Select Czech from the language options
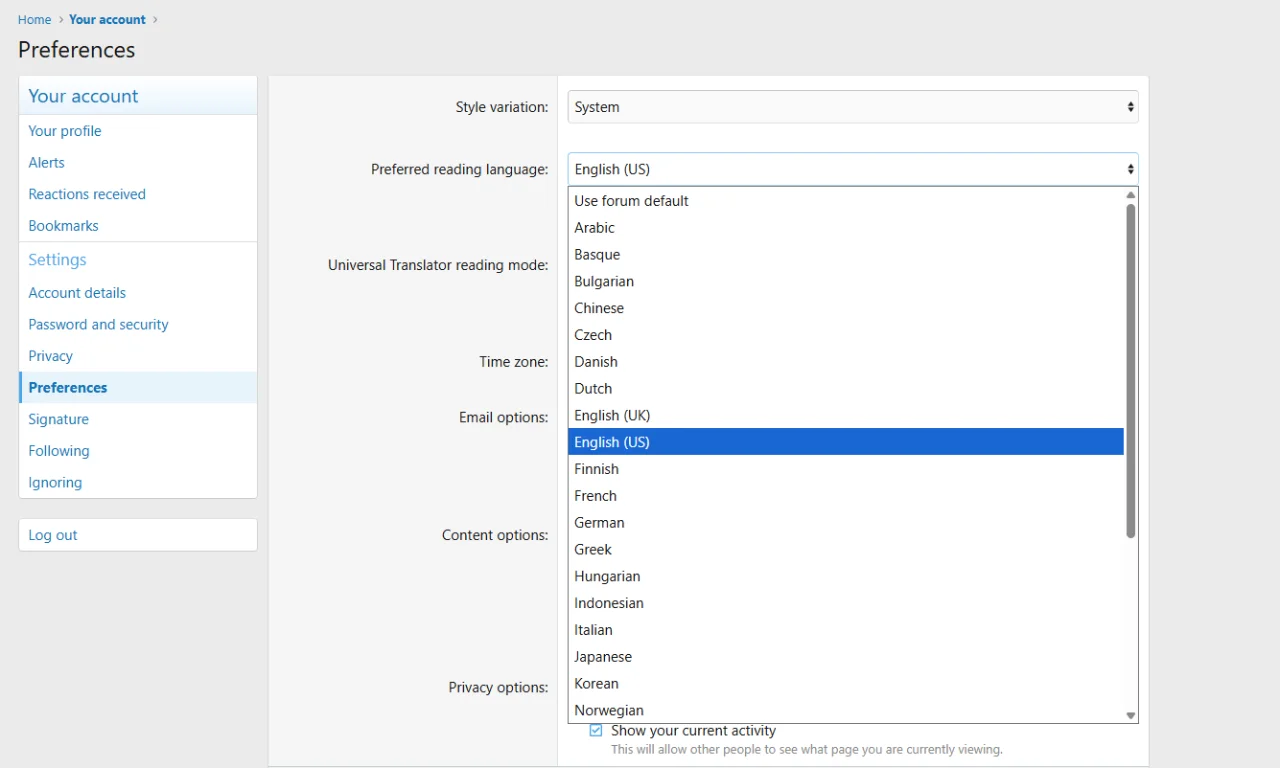This screenshot has height=768, width=1280. pos(846,335)
